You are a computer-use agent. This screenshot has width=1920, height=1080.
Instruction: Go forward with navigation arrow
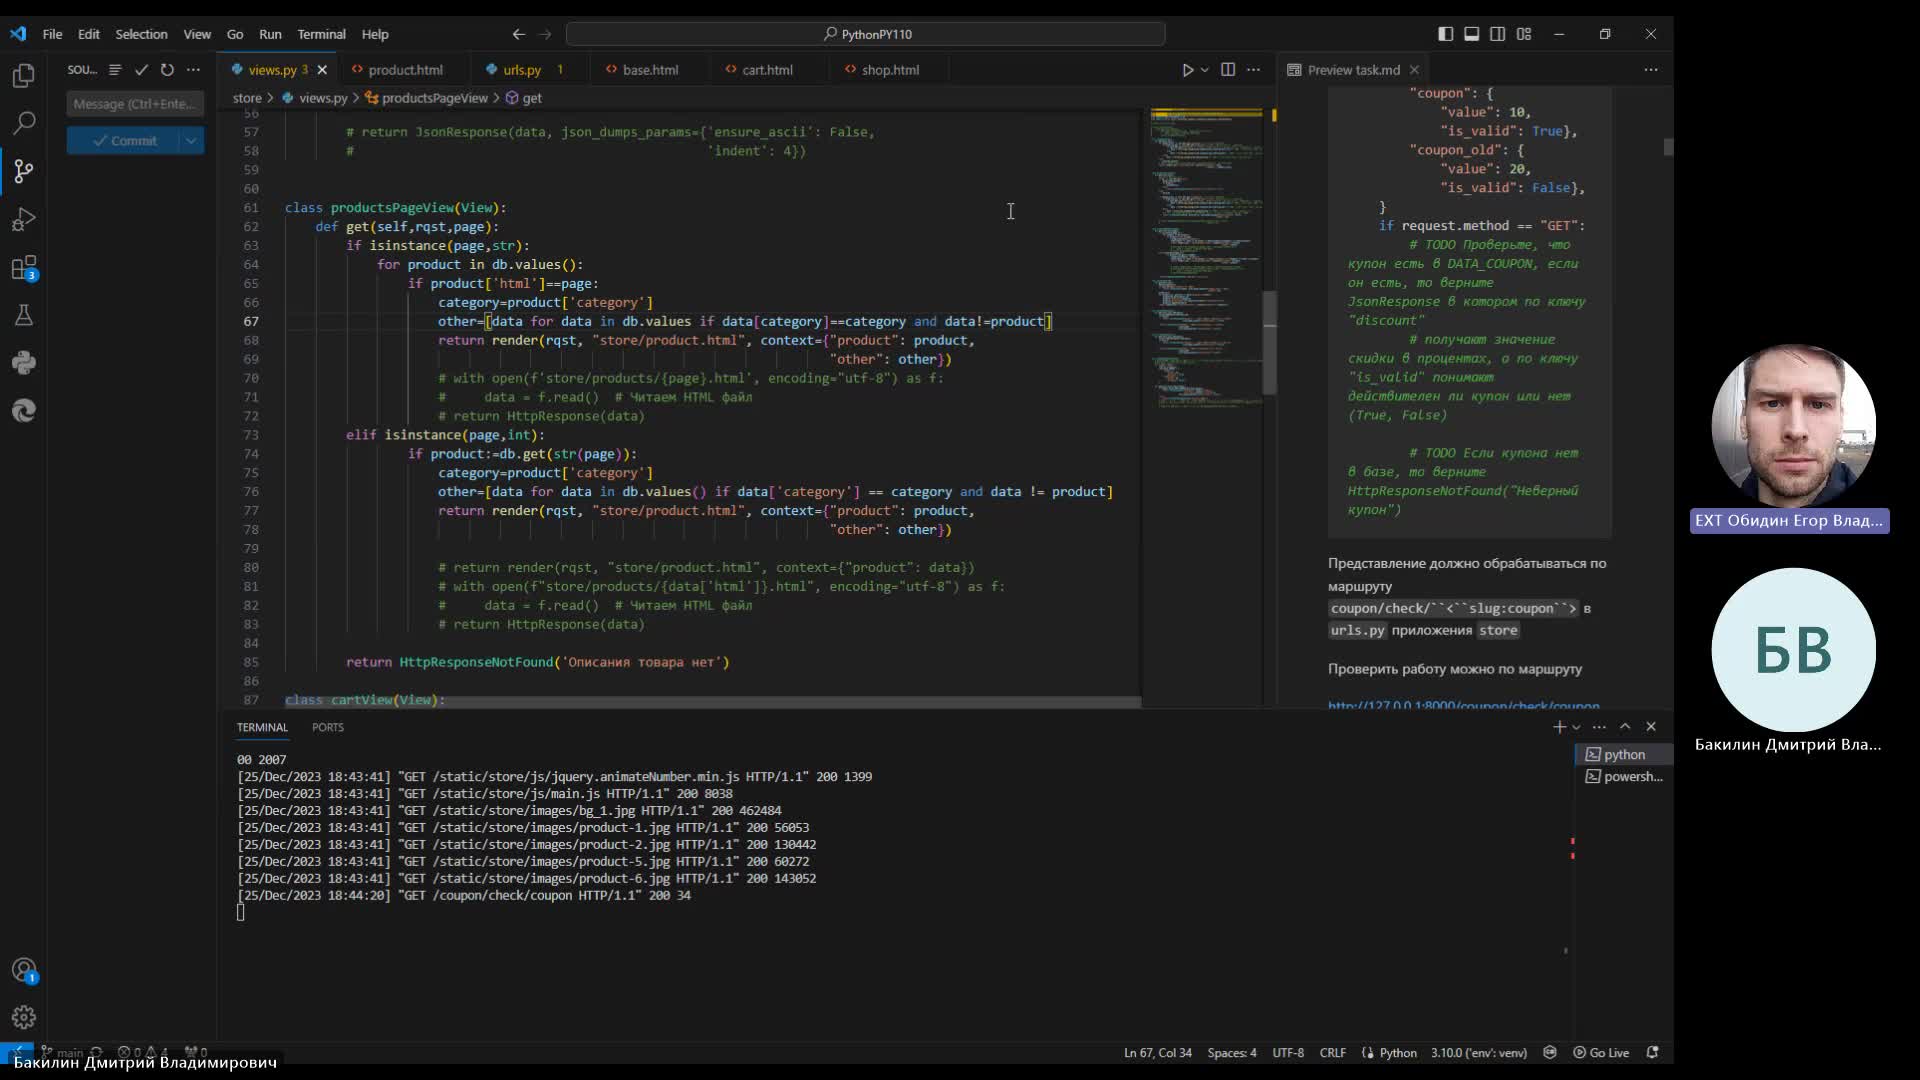coord(545,34)
